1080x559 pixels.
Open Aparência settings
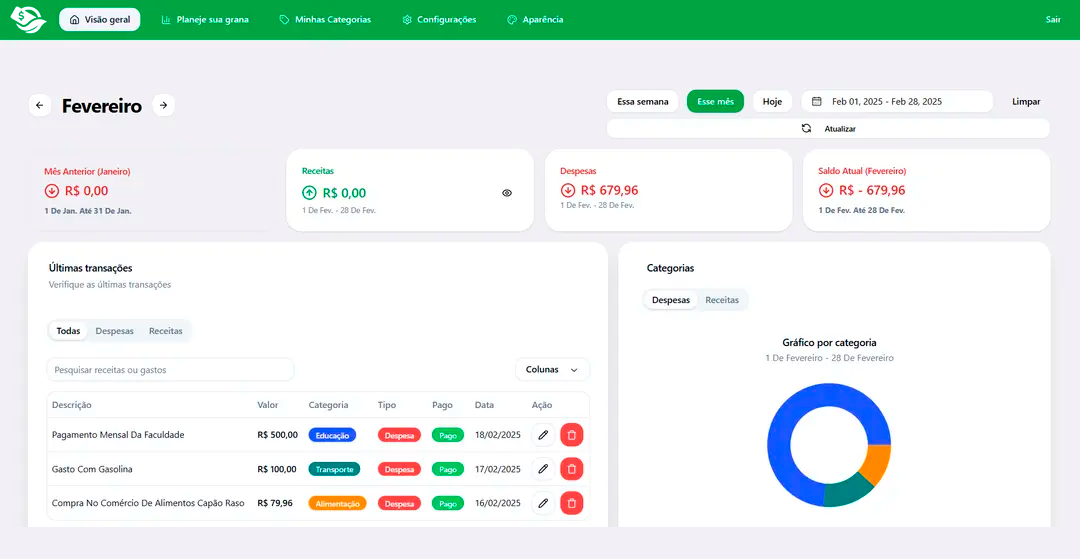pos(535,19)
